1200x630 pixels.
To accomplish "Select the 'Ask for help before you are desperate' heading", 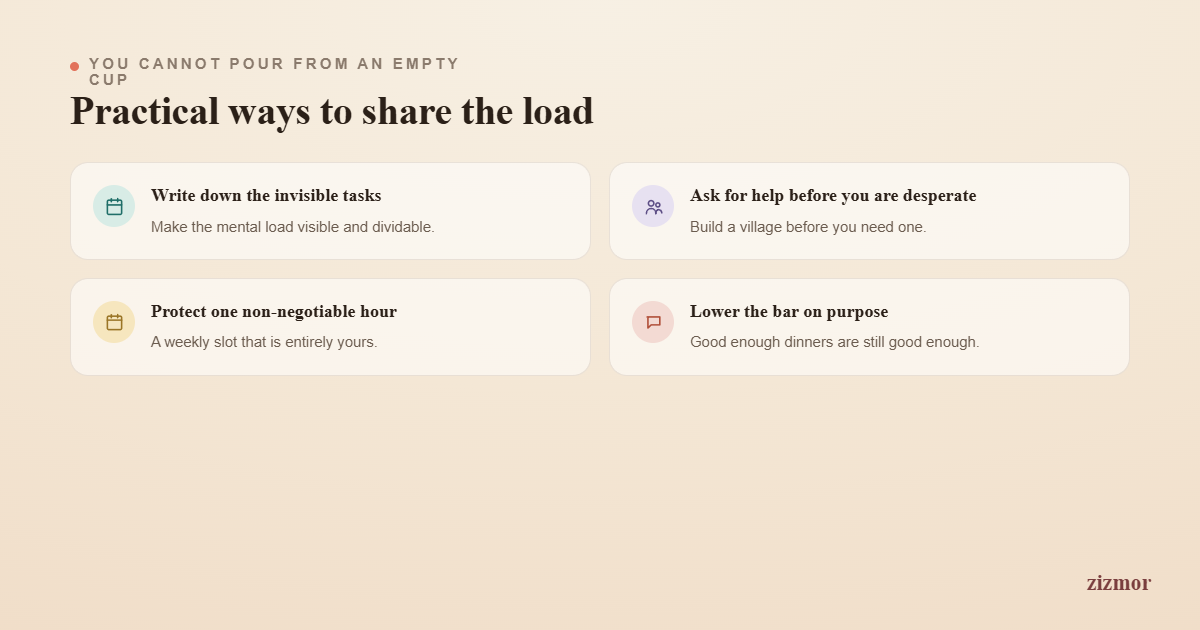I will 833,196.
